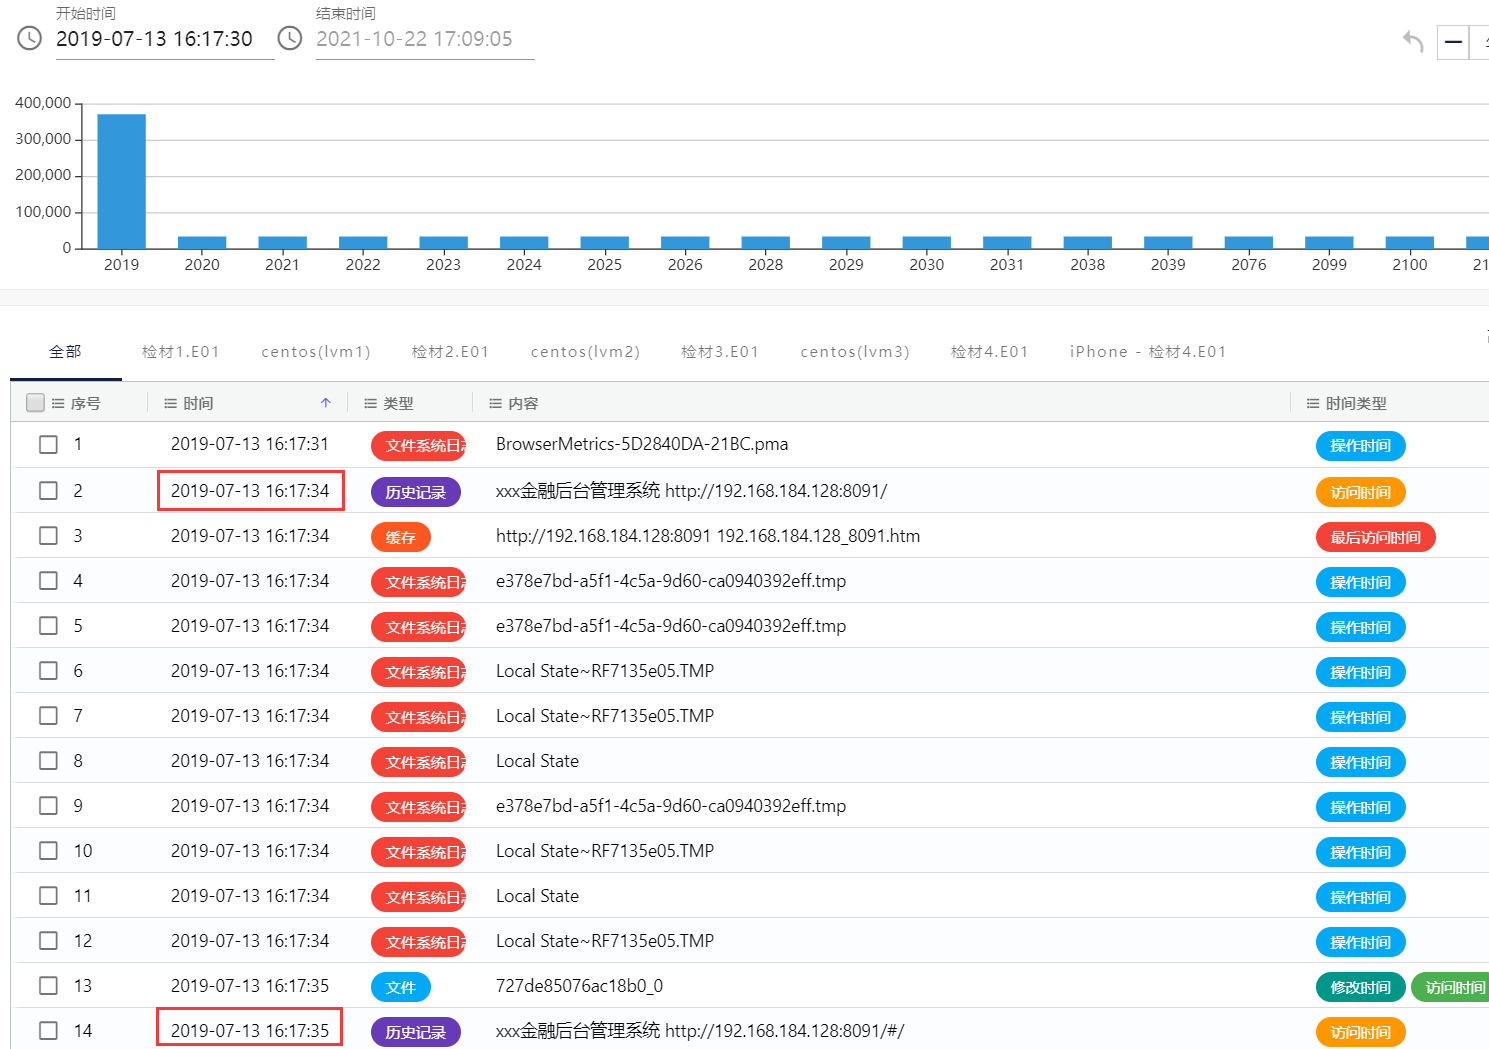Click the 修改时间 badge in row 13
This screenshot has width=1489, height=1049.
click(x=1360, y=987)
